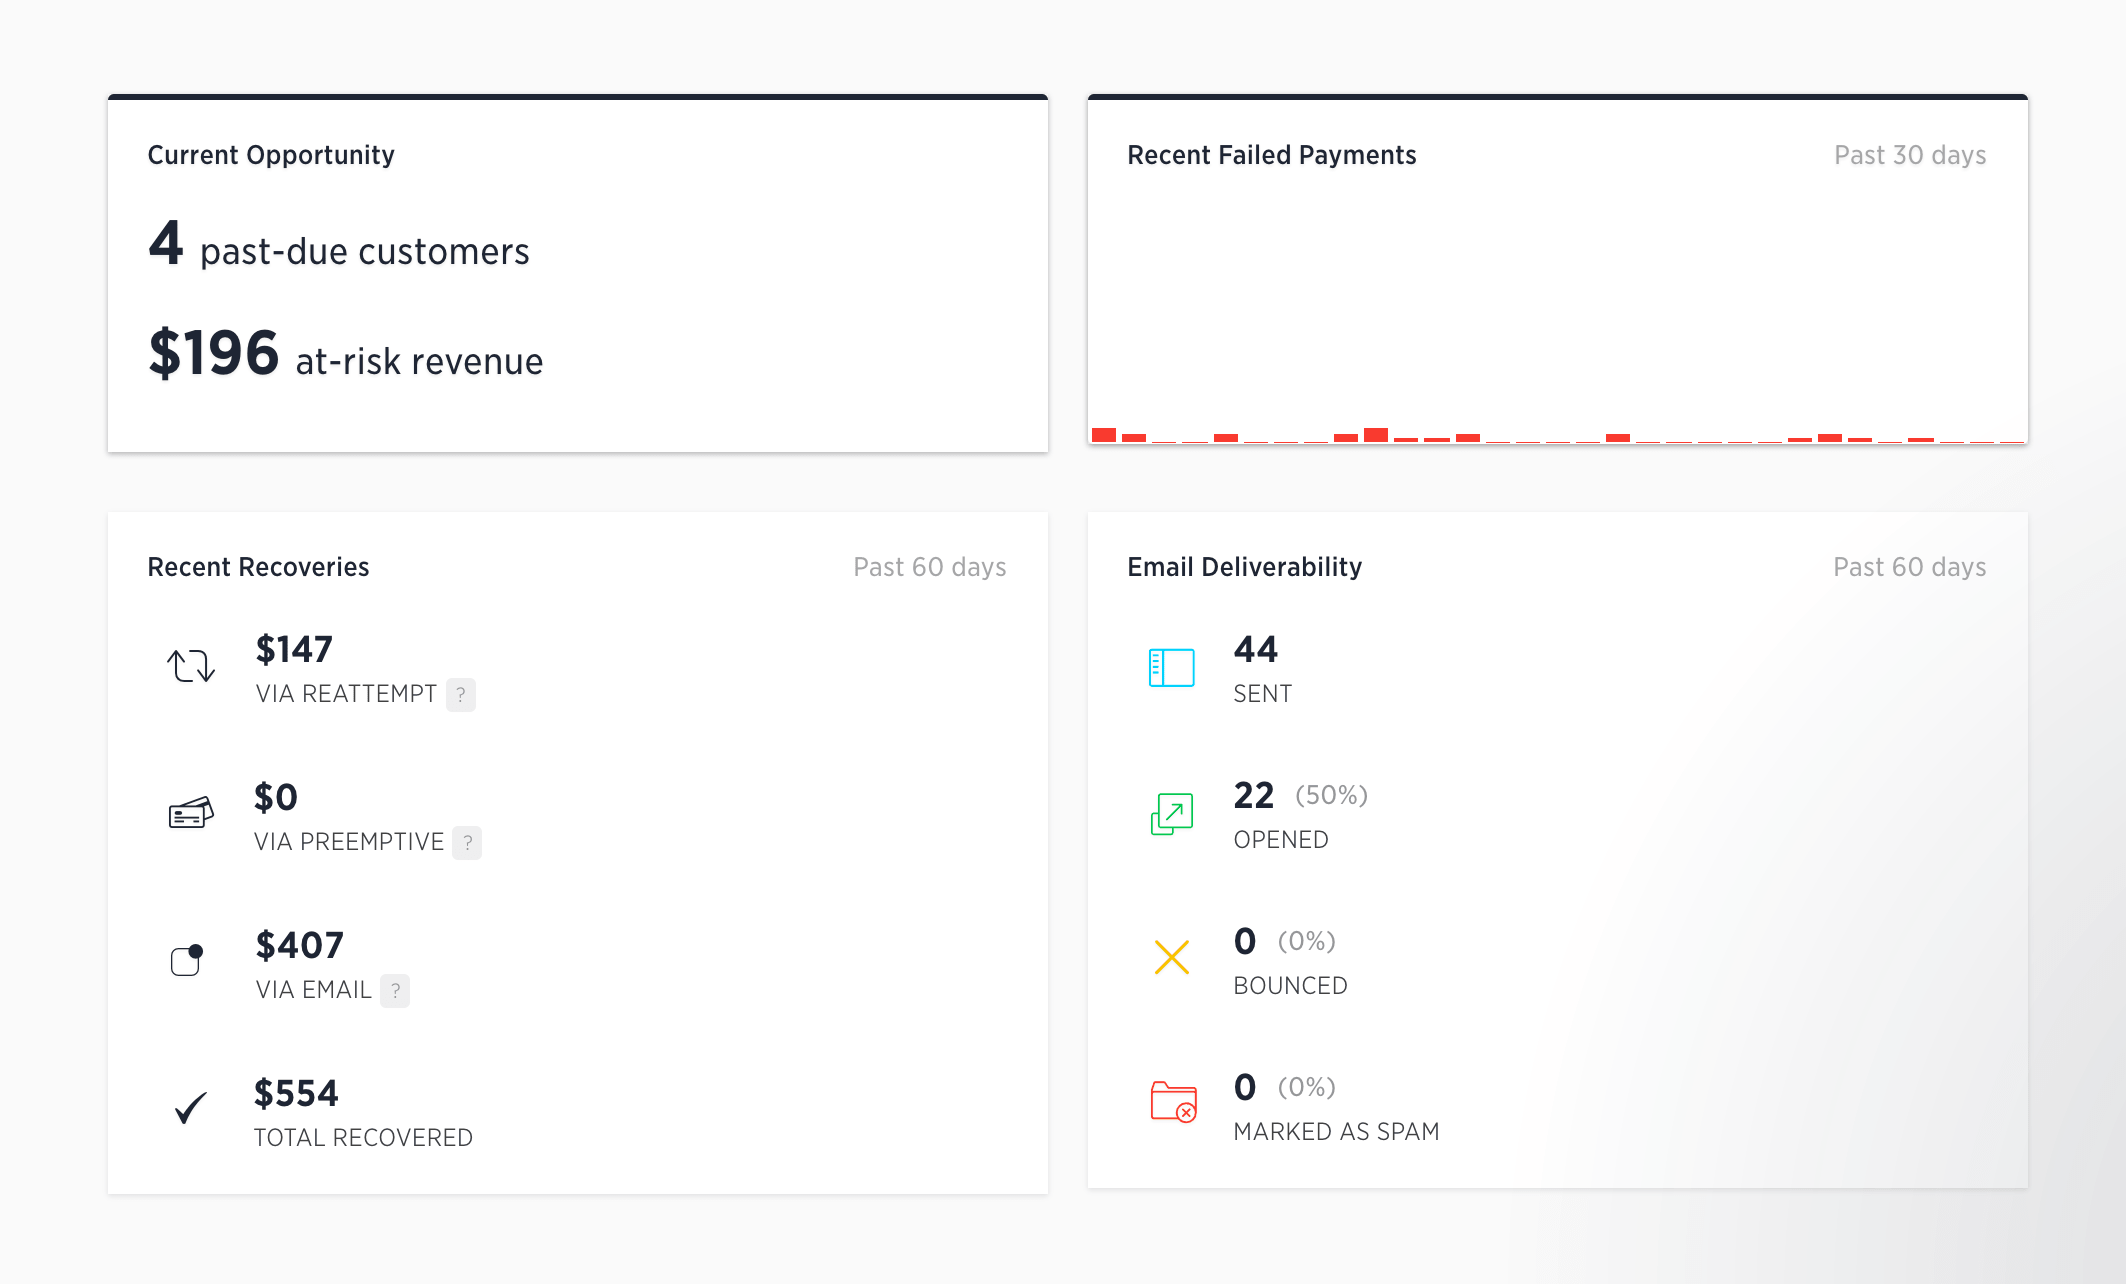Click the red spam folder icon
2126x1284 pixels.
point(1173,1102)
